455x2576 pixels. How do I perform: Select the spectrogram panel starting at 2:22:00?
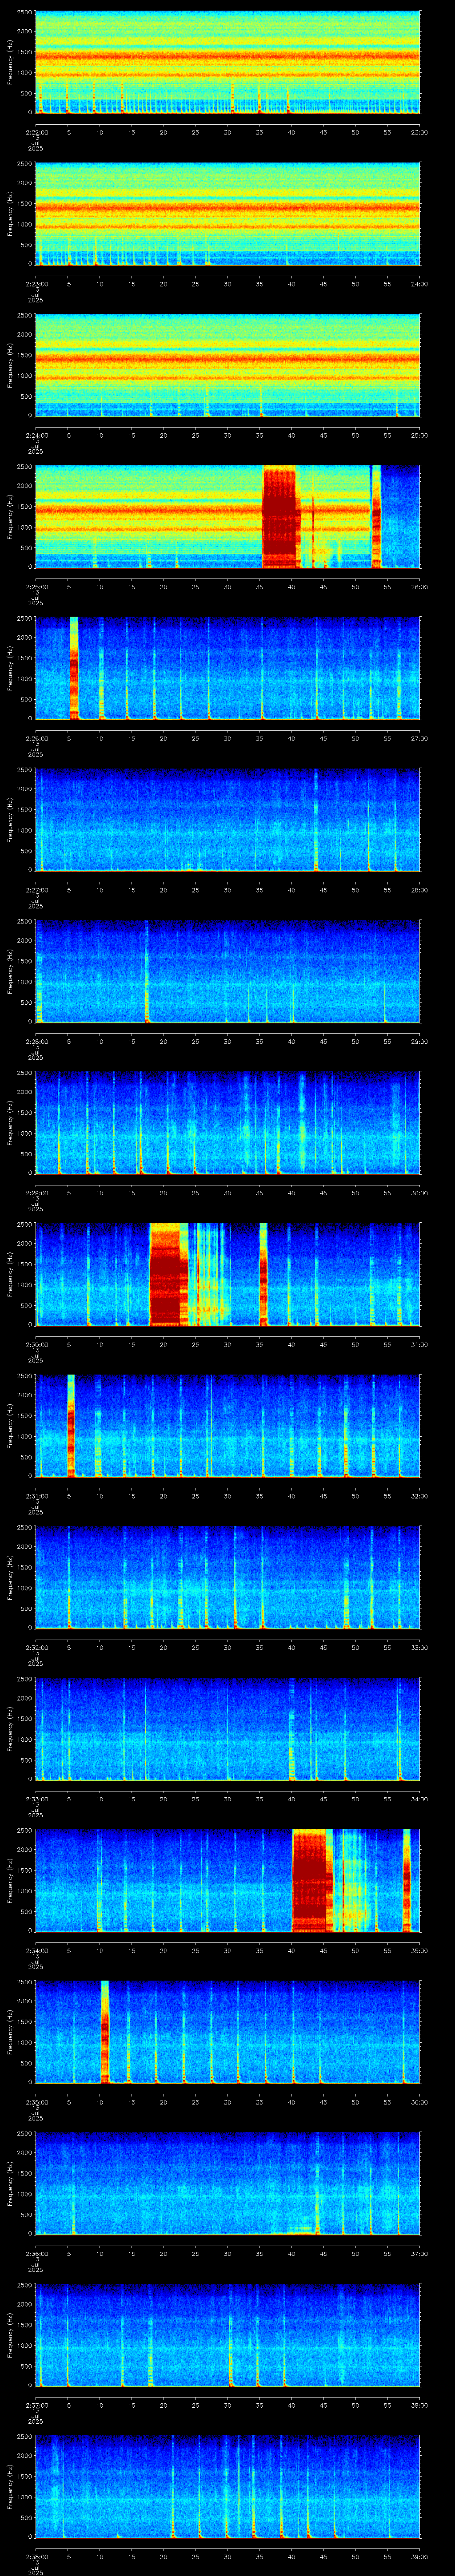coord(227,62)
